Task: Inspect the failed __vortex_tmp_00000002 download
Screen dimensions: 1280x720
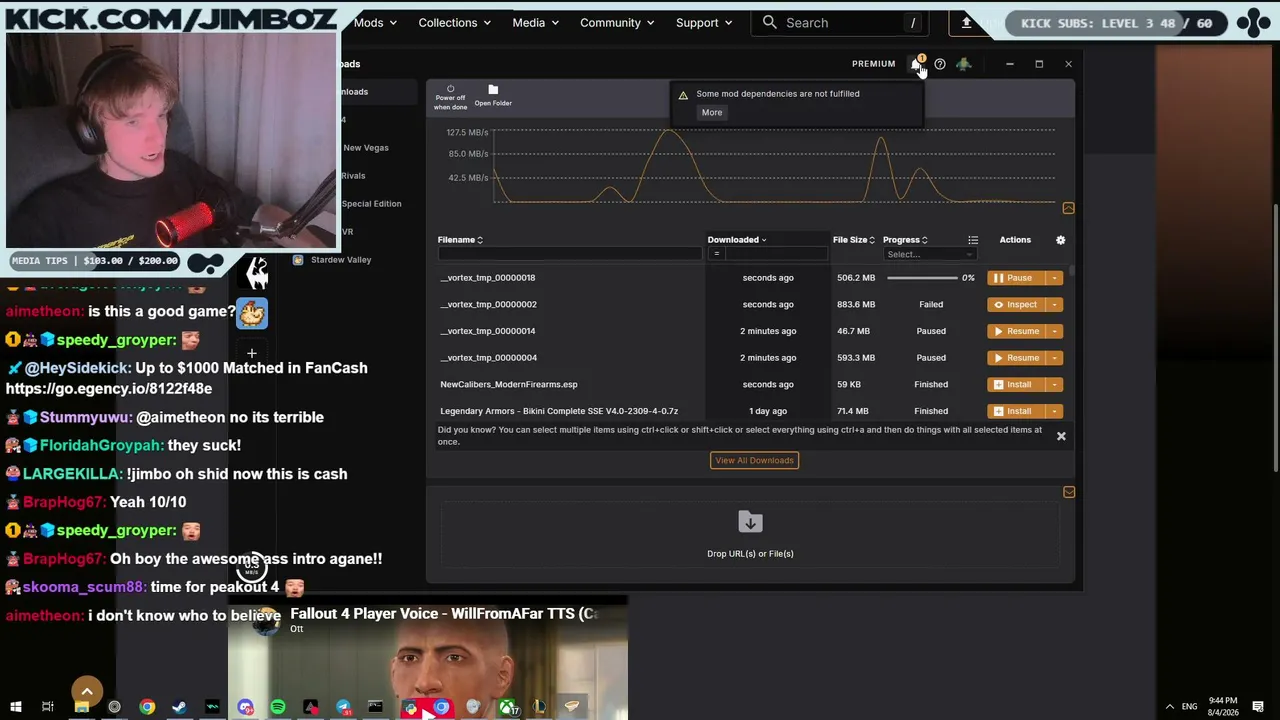Action: coord(1015,305)
